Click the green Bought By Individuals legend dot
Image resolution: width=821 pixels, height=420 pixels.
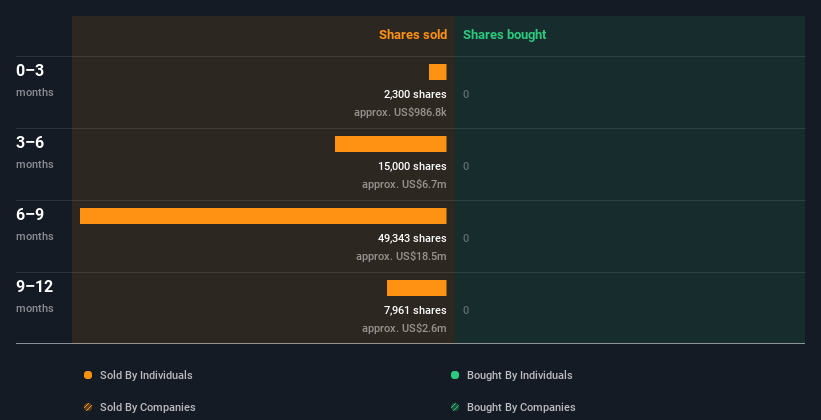click(455, 375)
